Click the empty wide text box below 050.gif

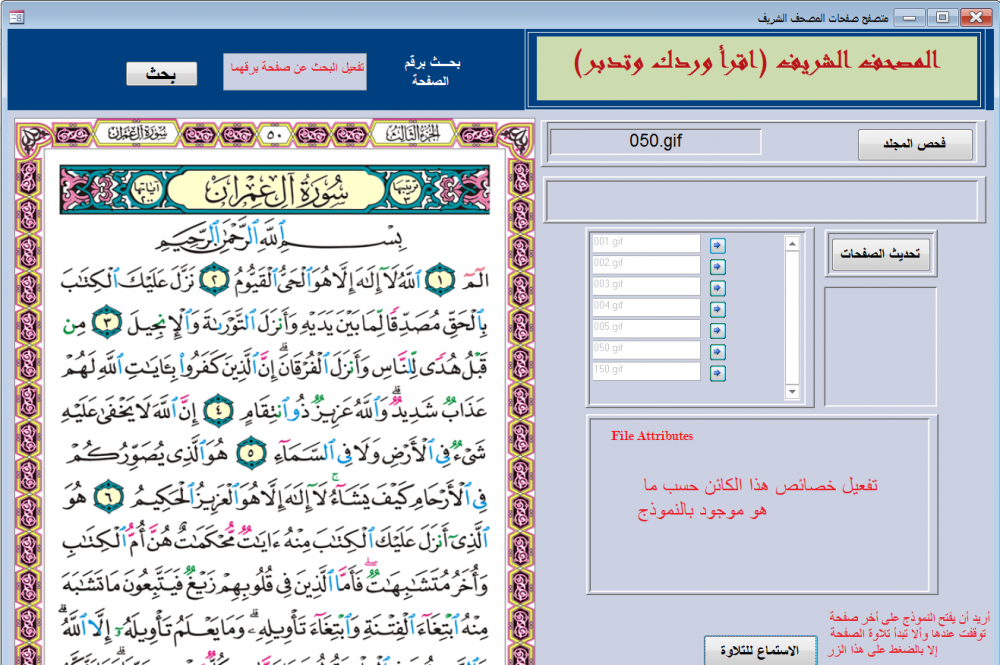point(761,201)
